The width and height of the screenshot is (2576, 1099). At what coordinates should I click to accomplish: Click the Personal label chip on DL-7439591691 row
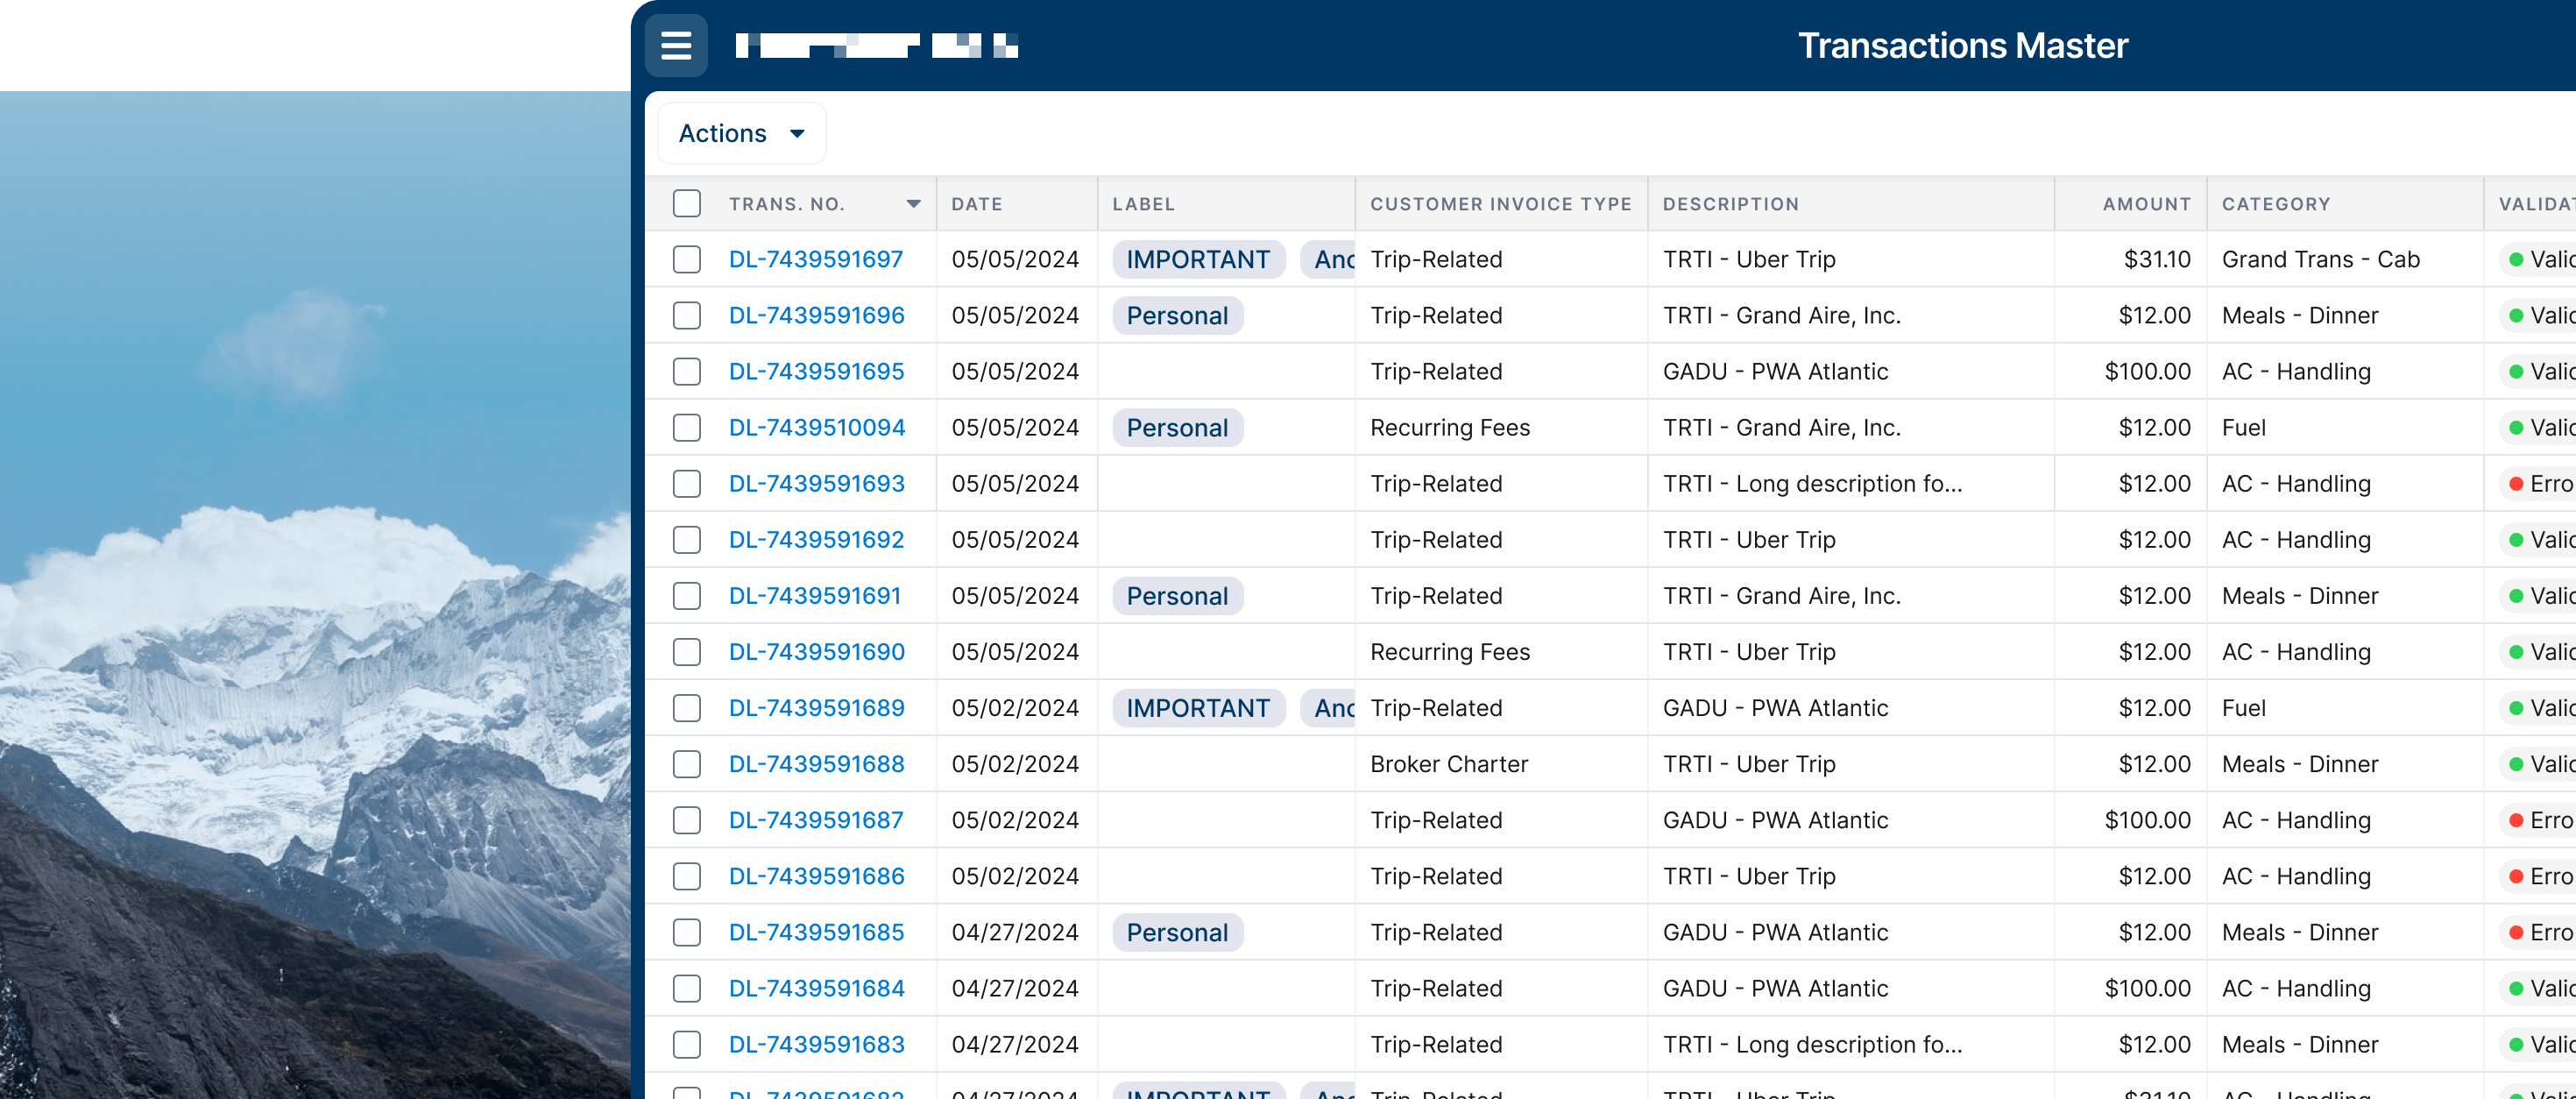[1177, 595]
